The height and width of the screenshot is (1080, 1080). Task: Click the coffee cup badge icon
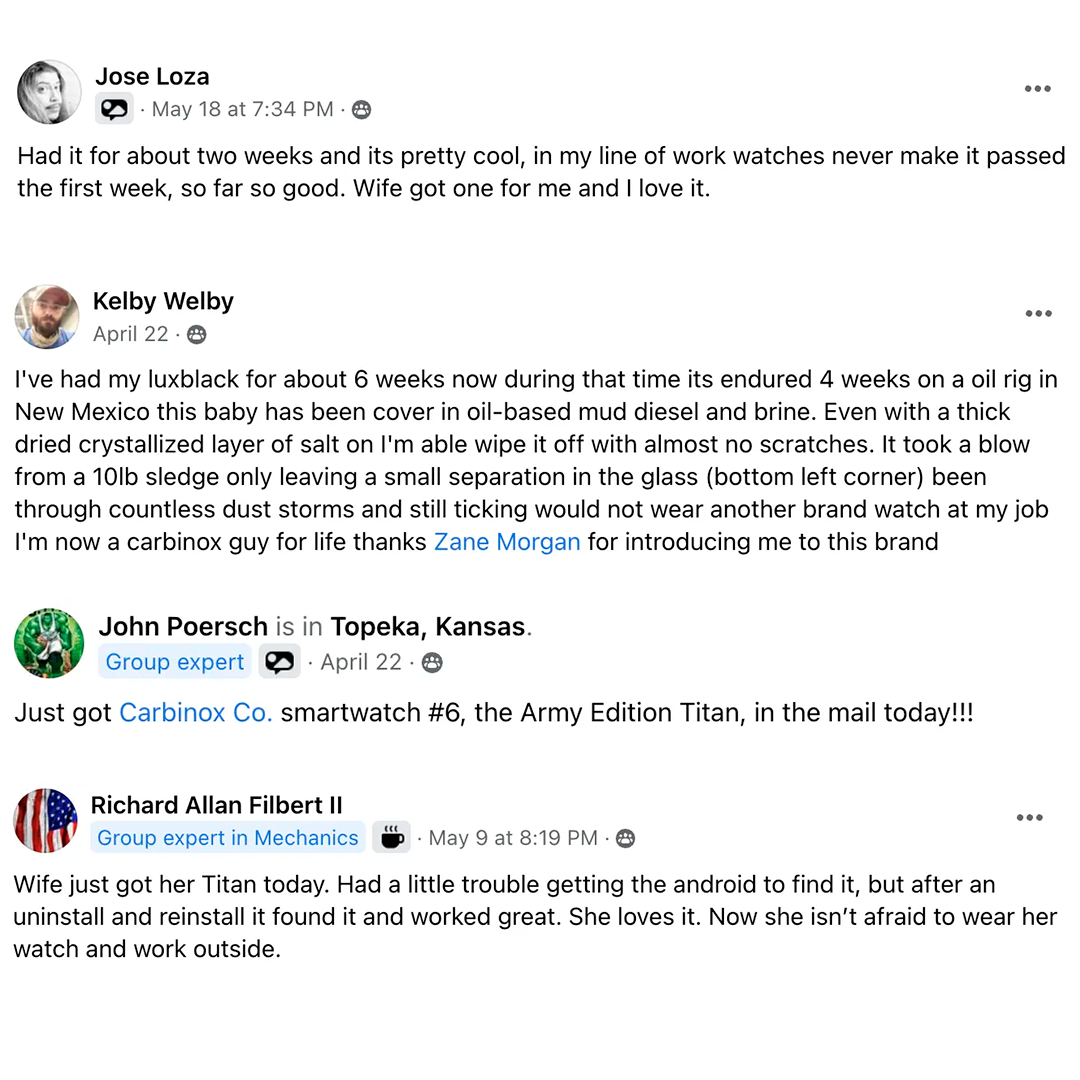tap(392, 838)
